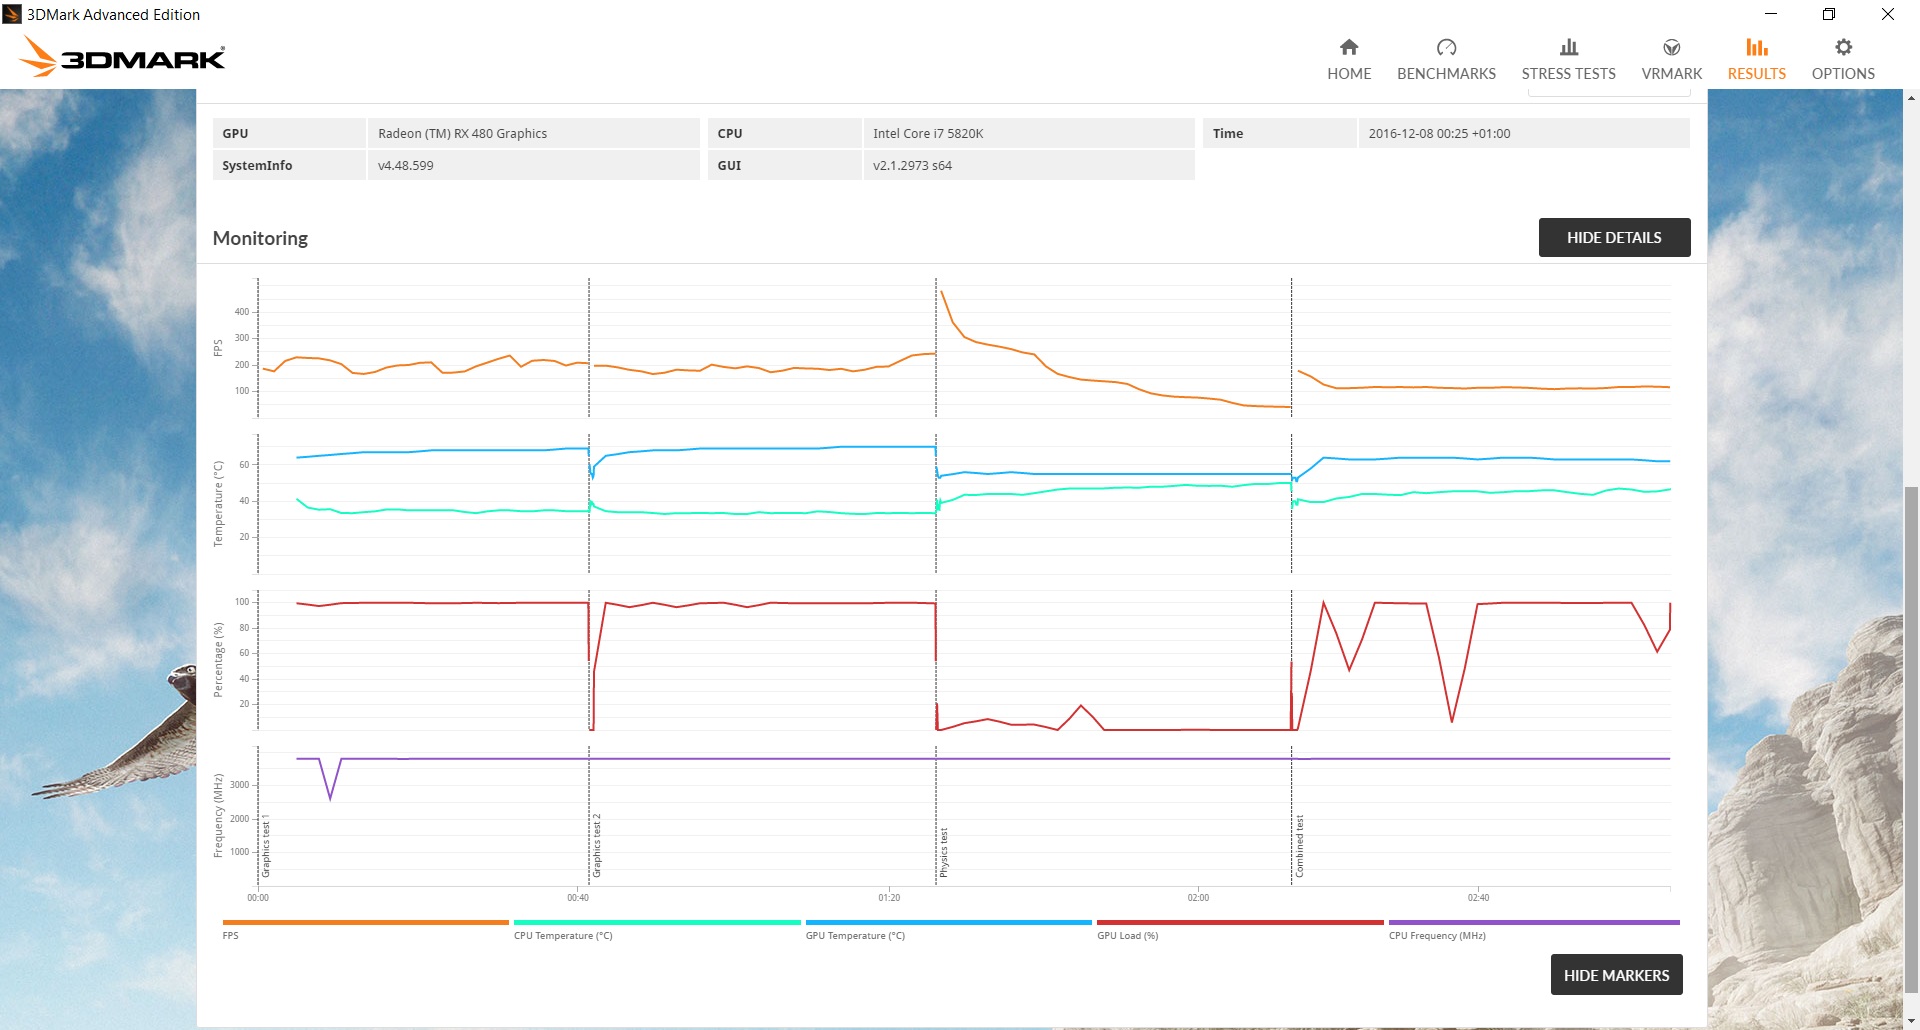1920x1030 pixels.
Task: Click scrollbar down arrow
Action: coord(1911,1021)
